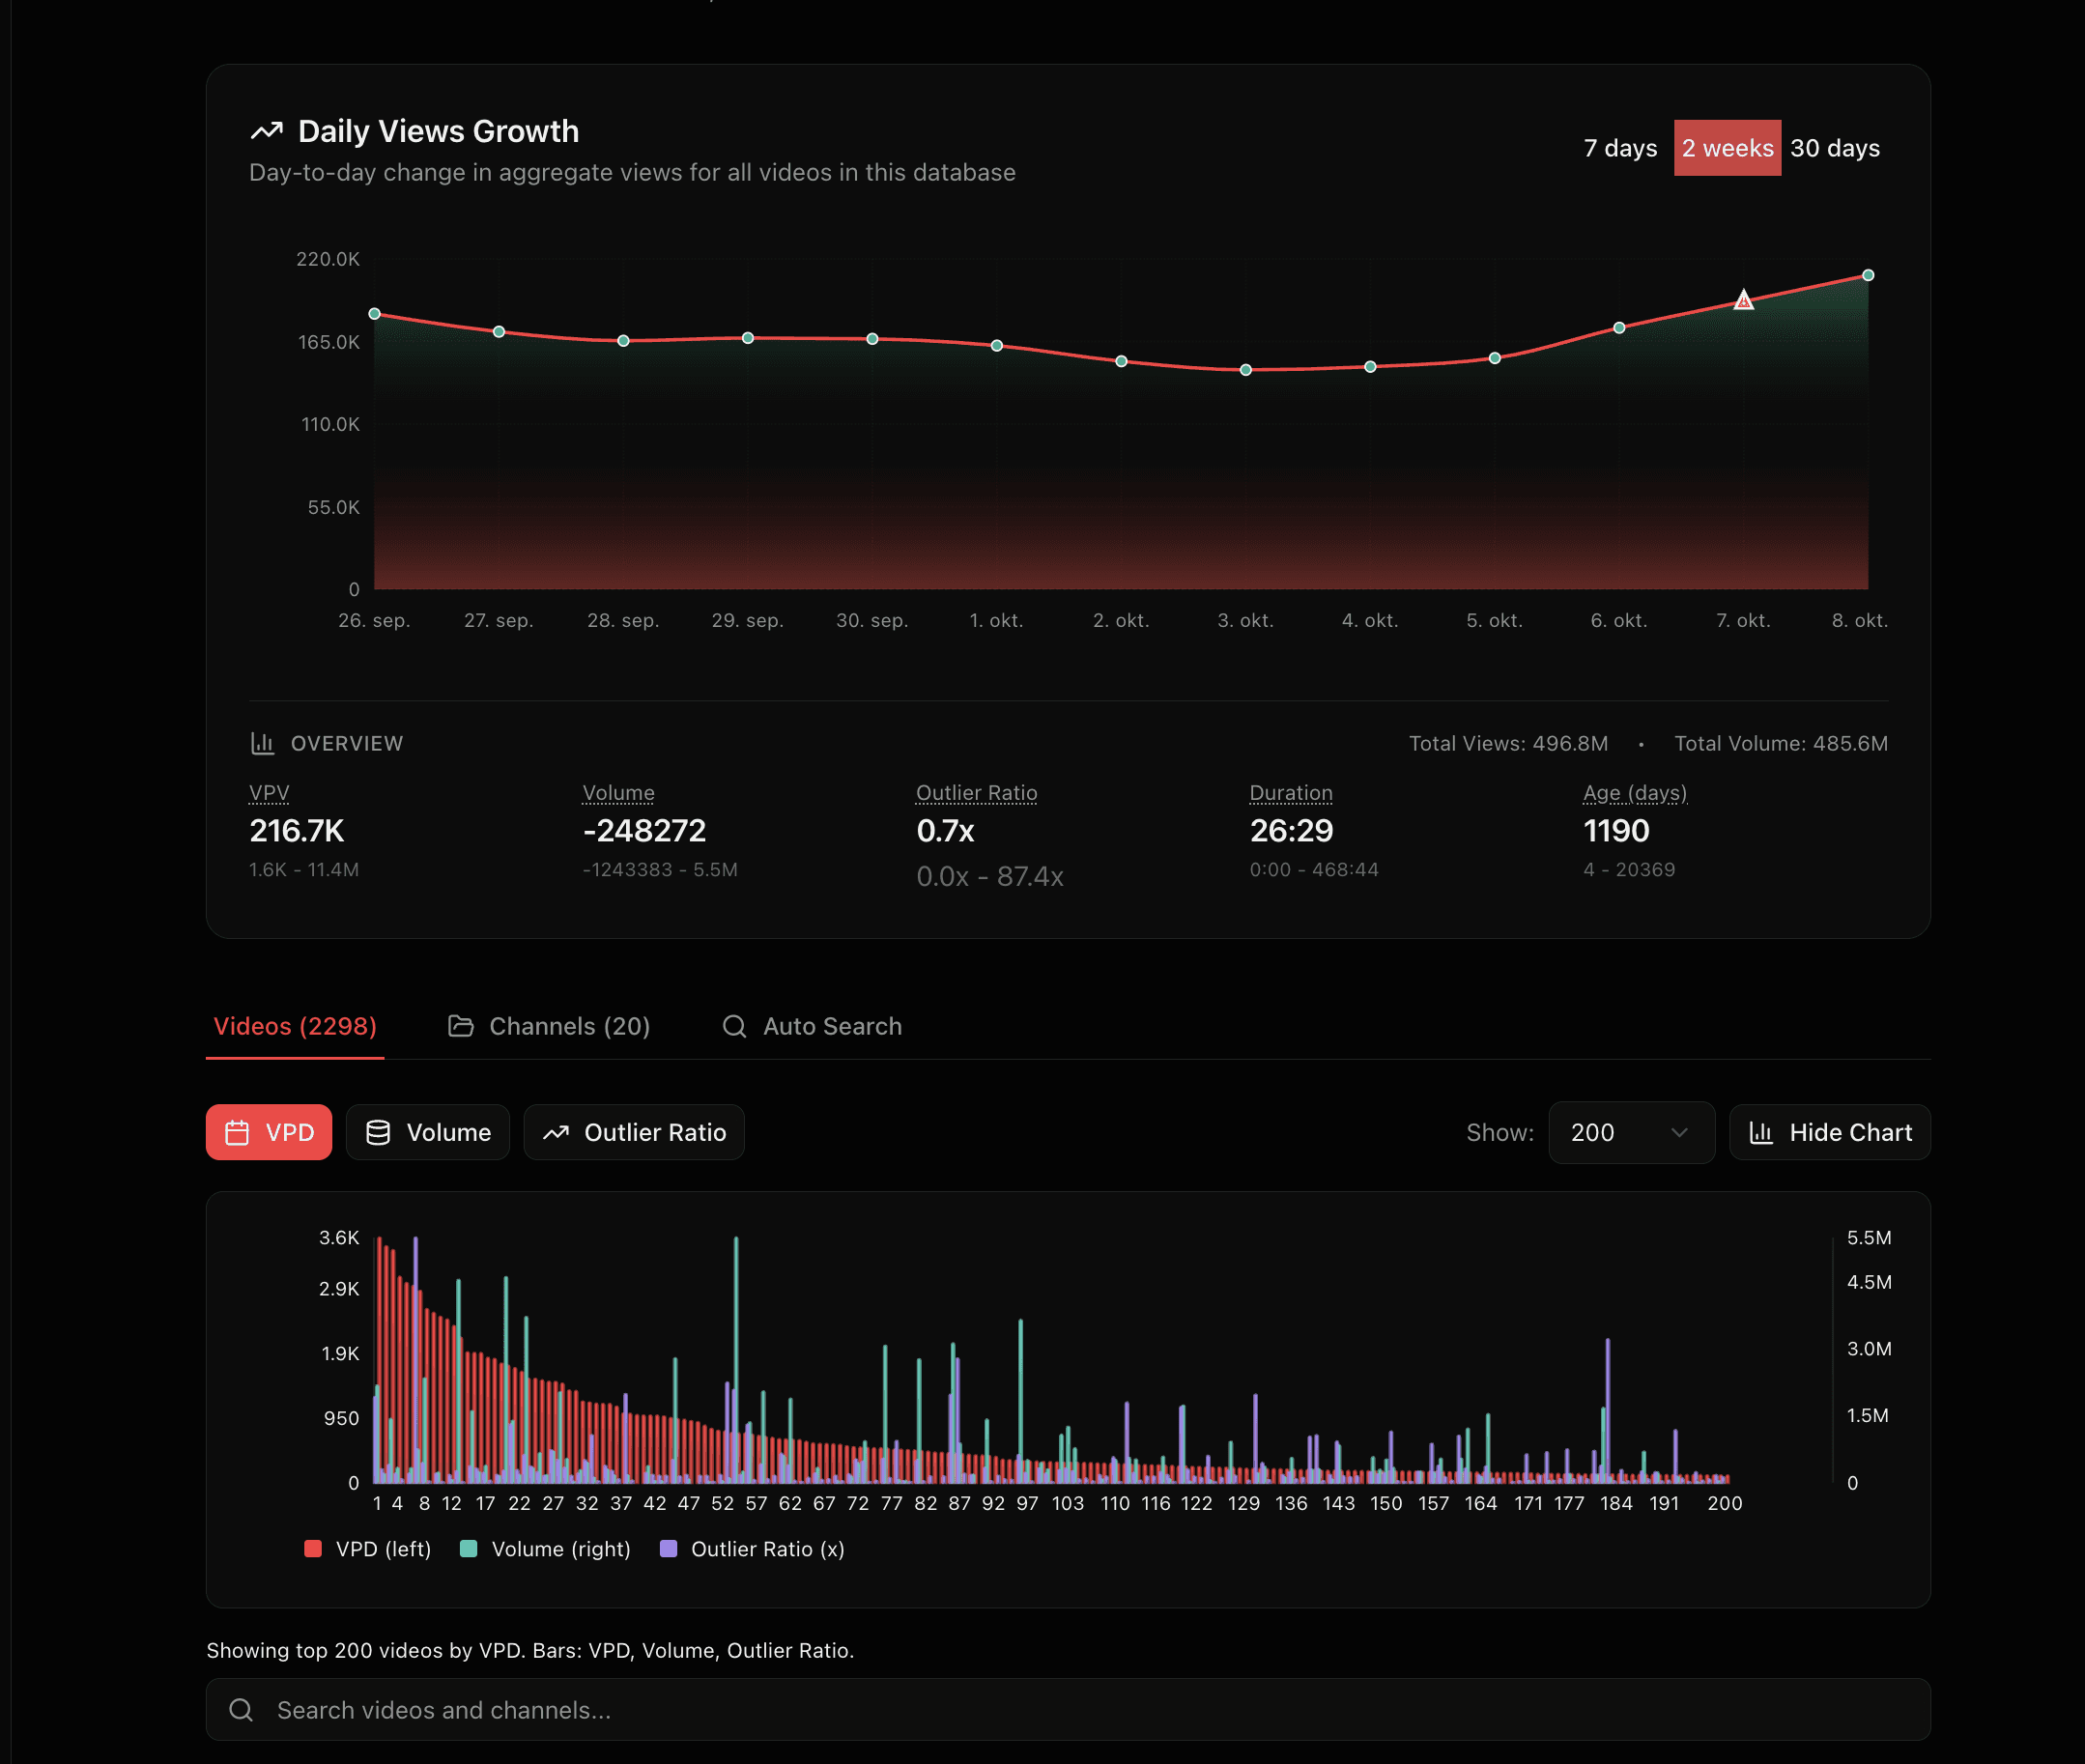Click the trend icon in Outlier Ratio button
The height and width of the screenshot is (1764, 2085).
[556, 1132]
